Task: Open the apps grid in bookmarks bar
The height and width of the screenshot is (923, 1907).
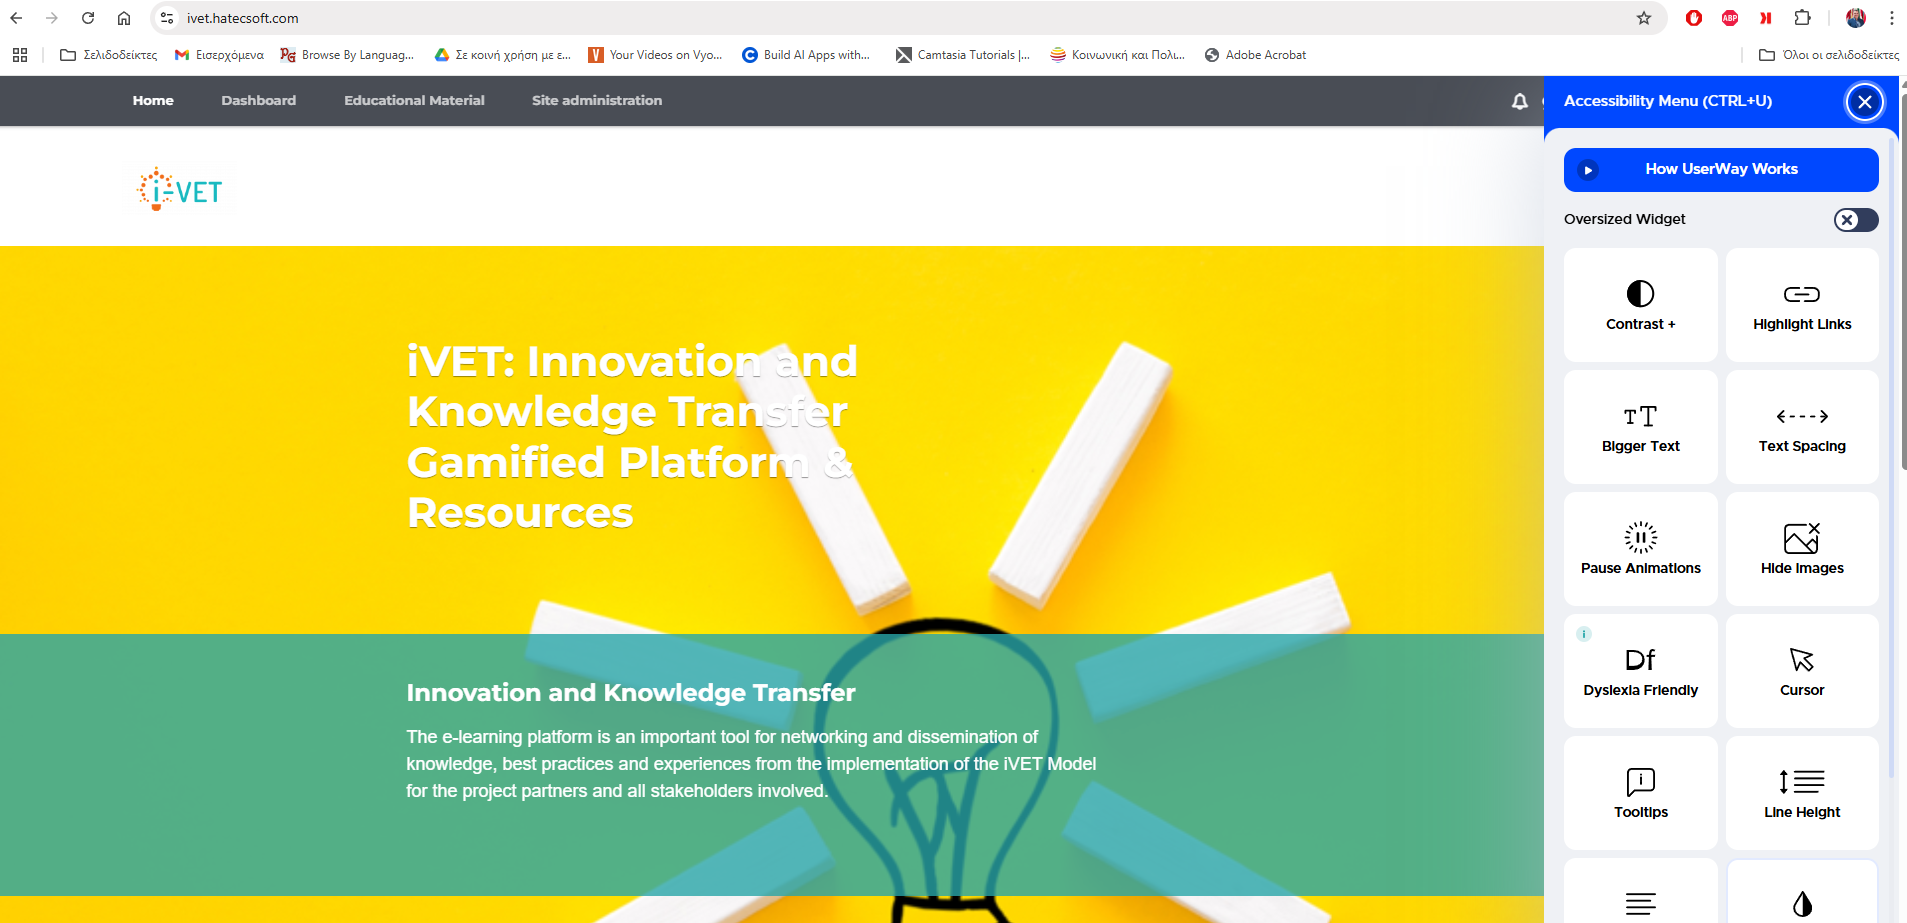Action: click(x=20, y=55)
